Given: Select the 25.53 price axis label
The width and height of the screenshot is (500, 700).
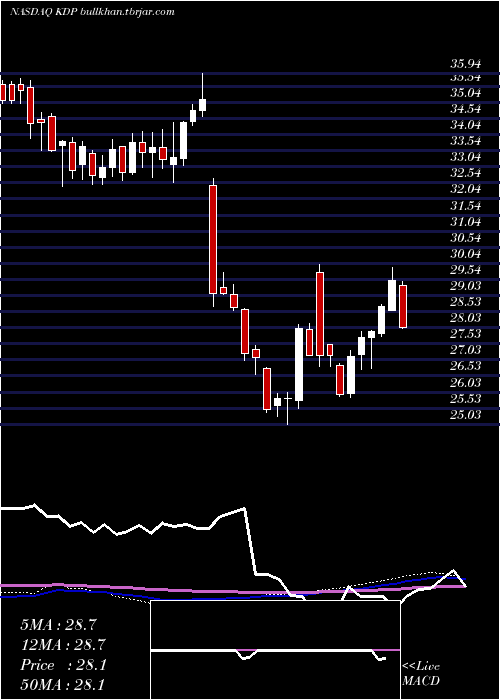Looking at the screenshot, I should (466, 398).
